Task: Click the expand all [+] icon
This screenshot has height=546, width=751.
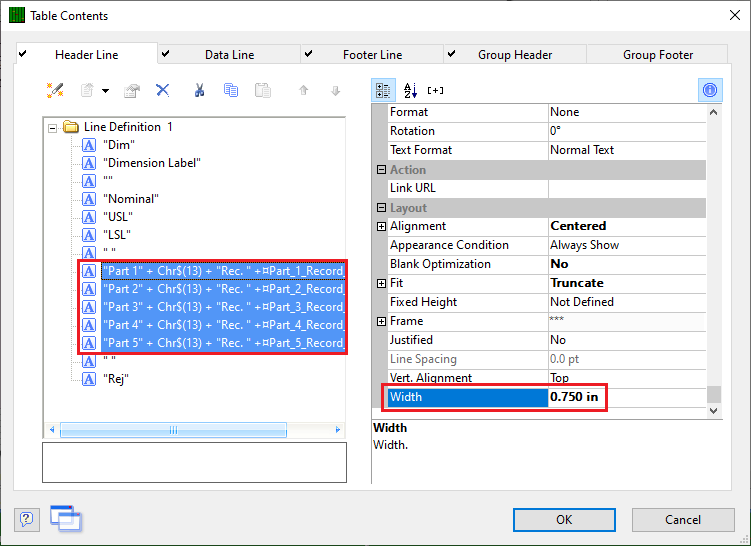Action: [435, 90]
